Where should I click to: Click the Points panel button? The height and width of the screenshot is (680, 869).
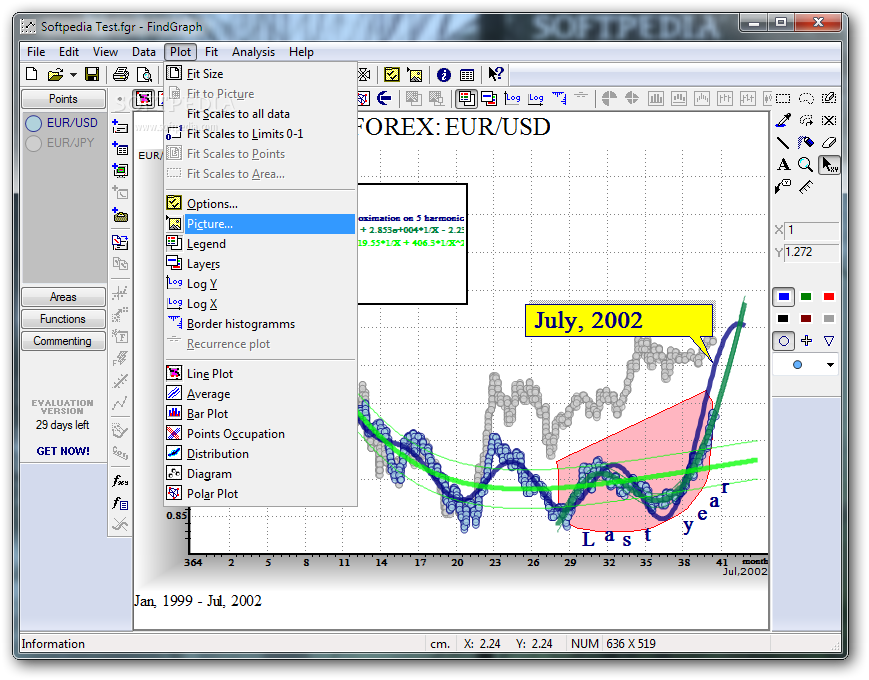[63, 99]
